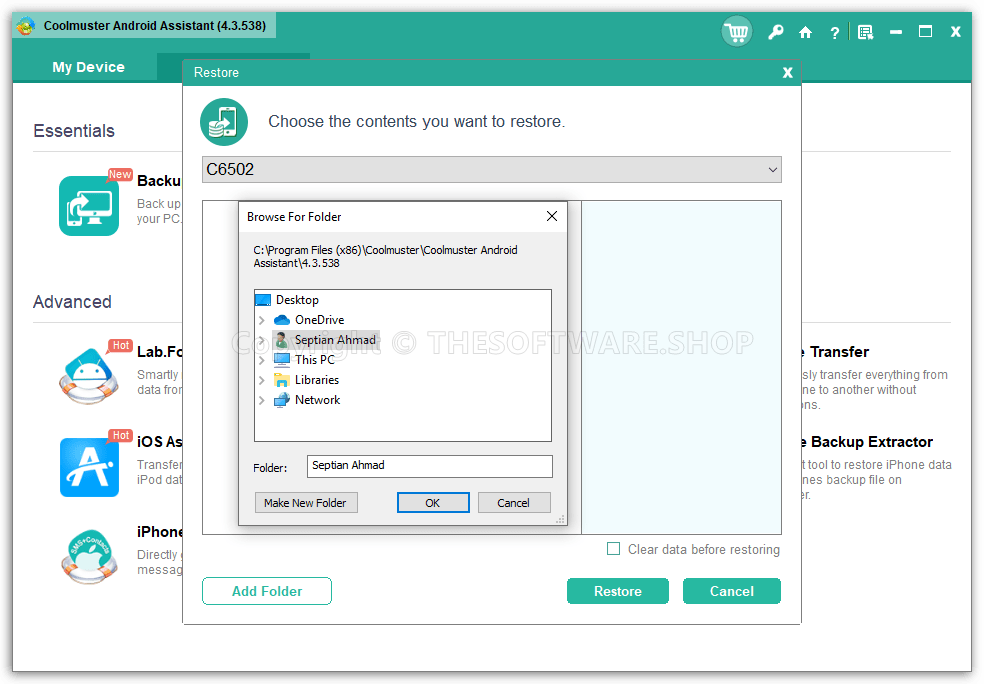Close the Browse For Folder dialog
984x684 pixels.
552,216
